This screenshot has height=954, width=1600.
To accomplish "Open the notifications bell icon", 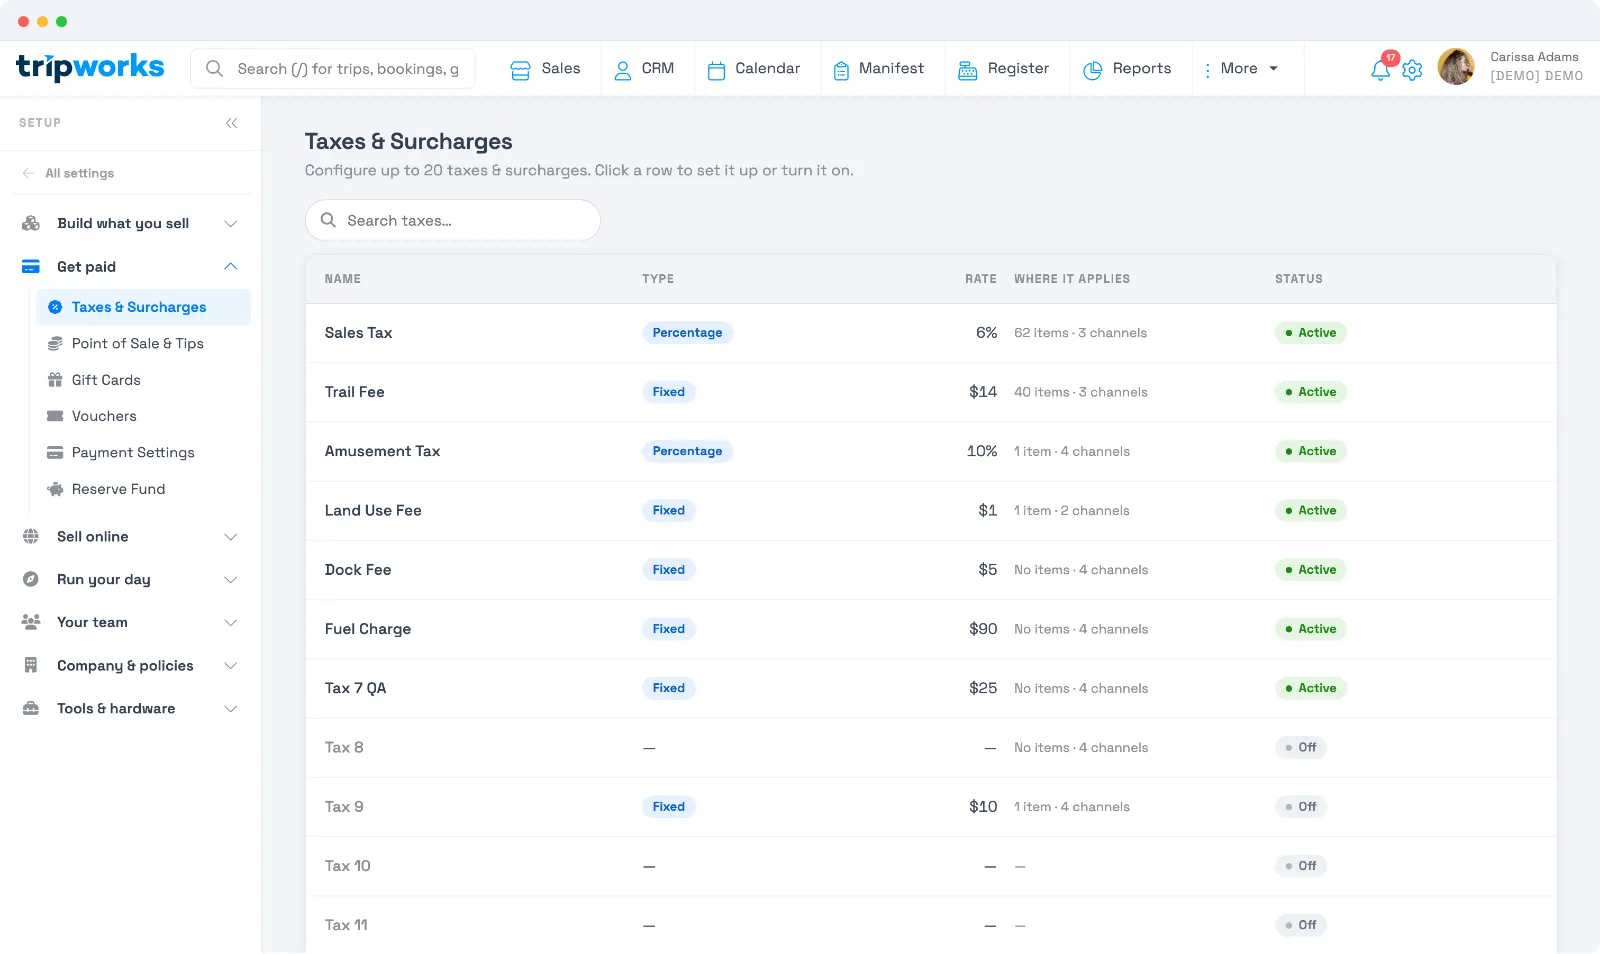I will coord(1380,70).
